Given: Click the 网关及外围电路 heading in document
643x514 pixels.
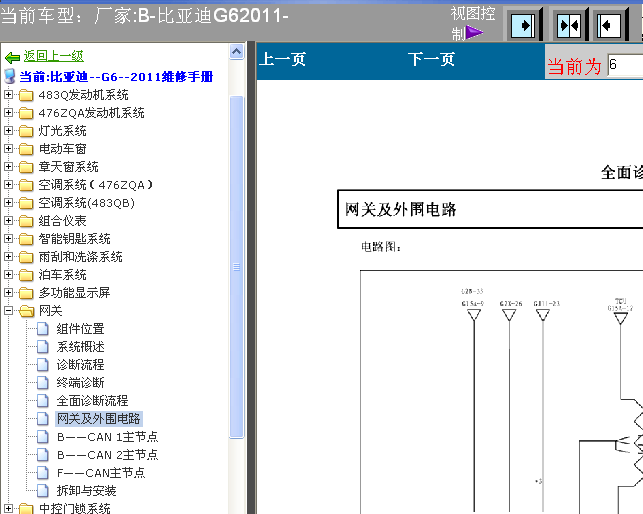Looking at the screenshot, I should click(400, 210).
